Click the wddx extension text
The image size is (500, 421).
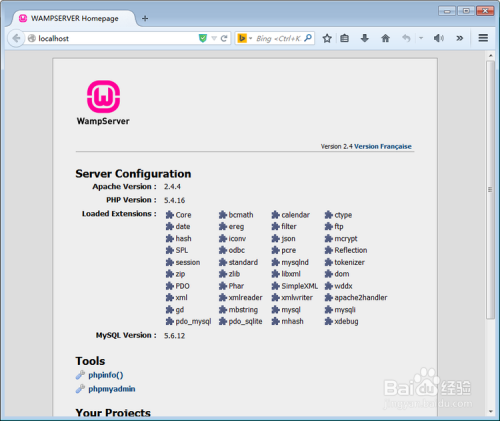tap(343, 286)
